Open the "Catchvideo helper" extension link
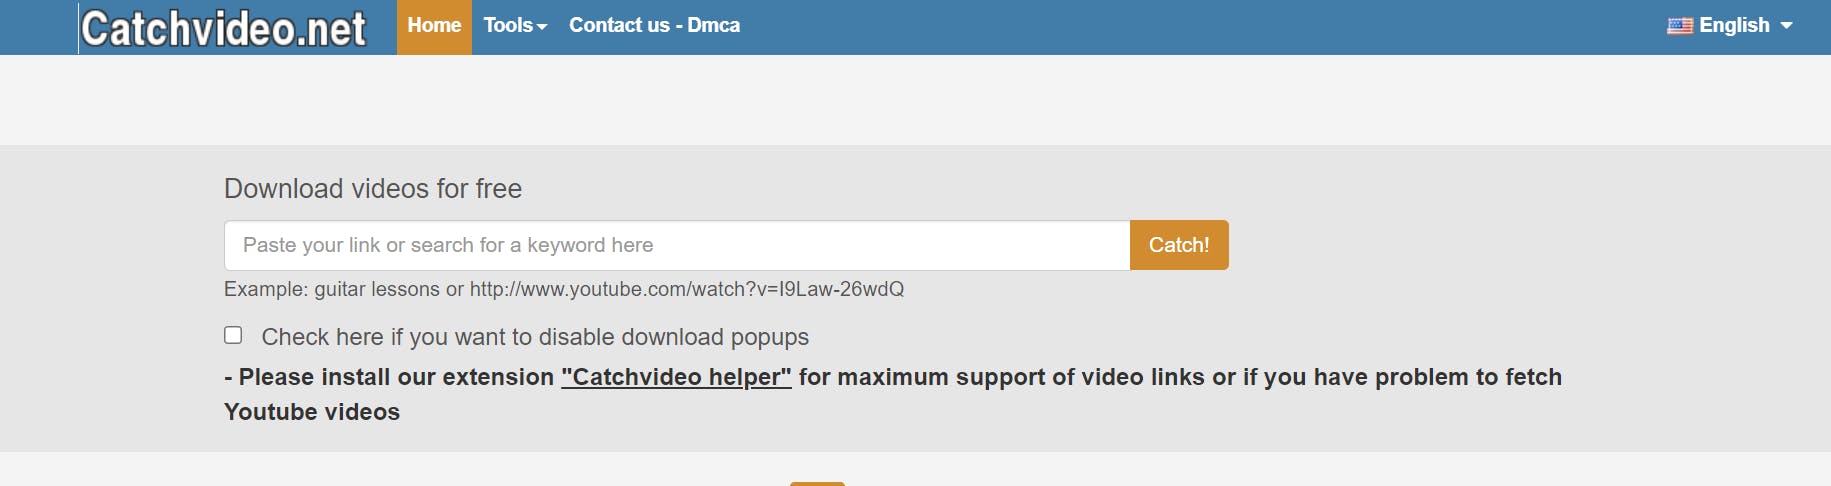The image size is (1831, 486). (x=676, y=377)
